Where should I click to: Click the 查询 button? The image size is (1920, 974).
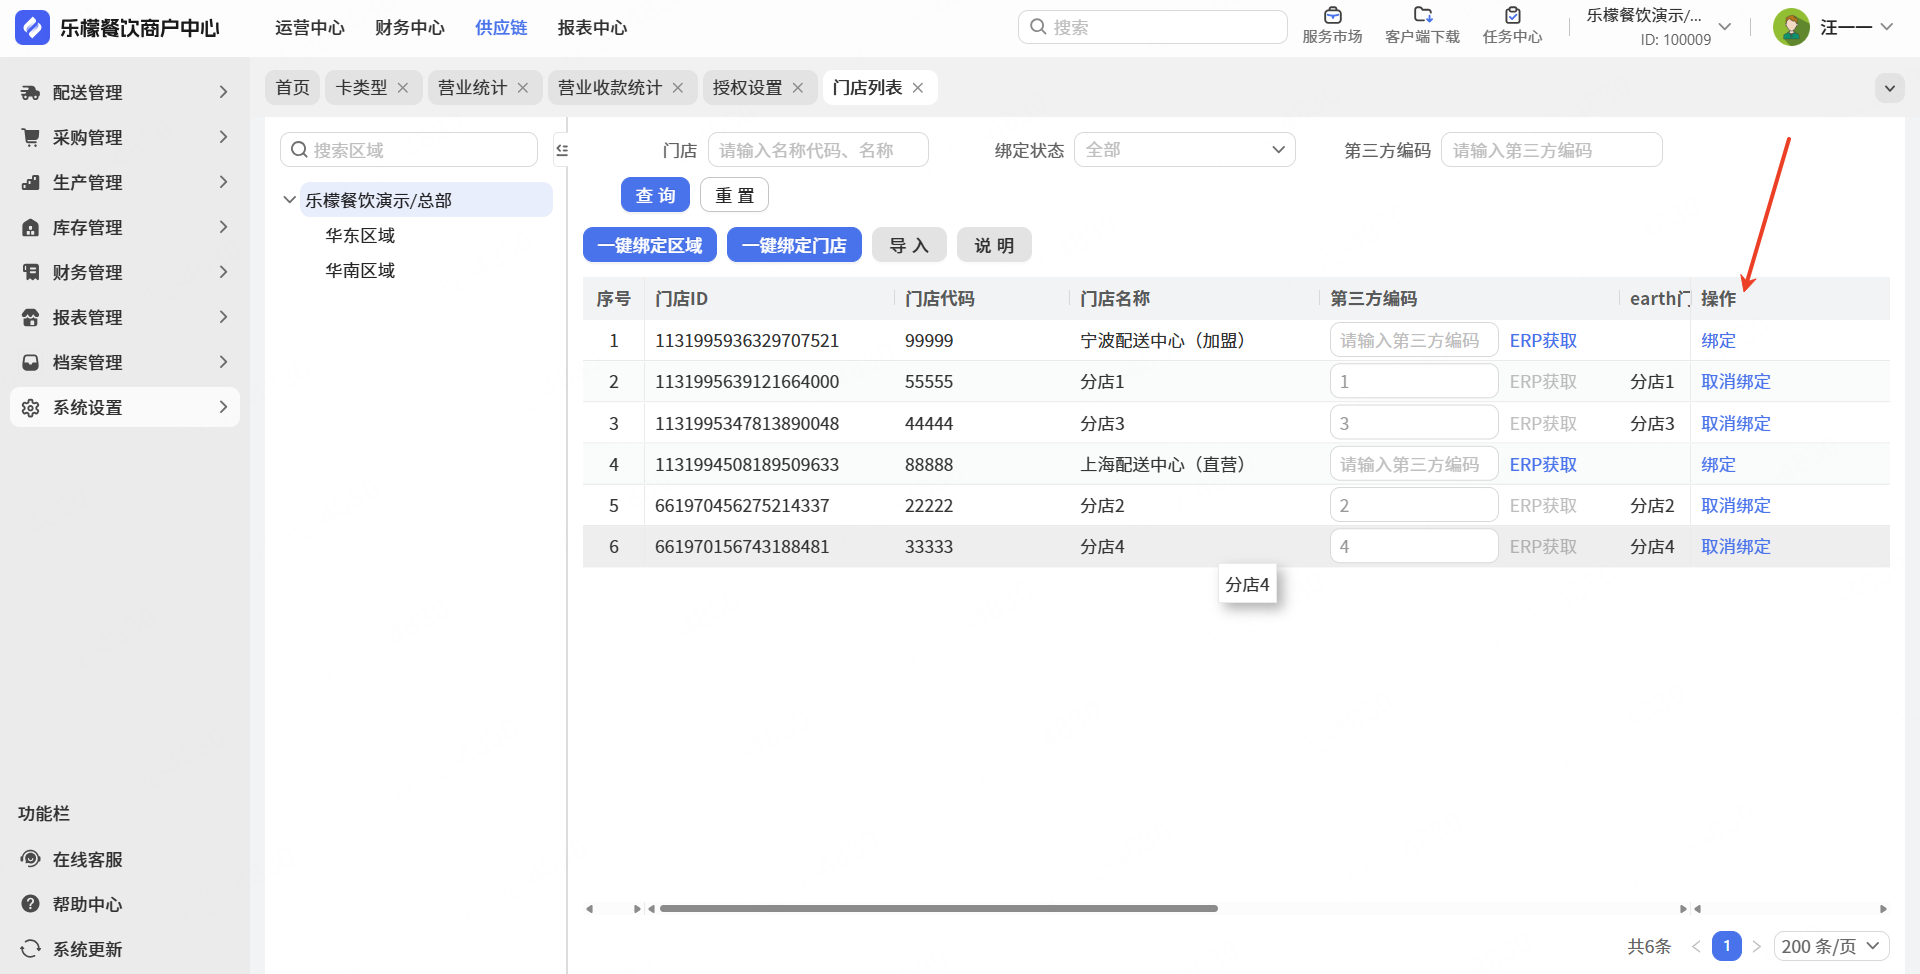point(655,195)
